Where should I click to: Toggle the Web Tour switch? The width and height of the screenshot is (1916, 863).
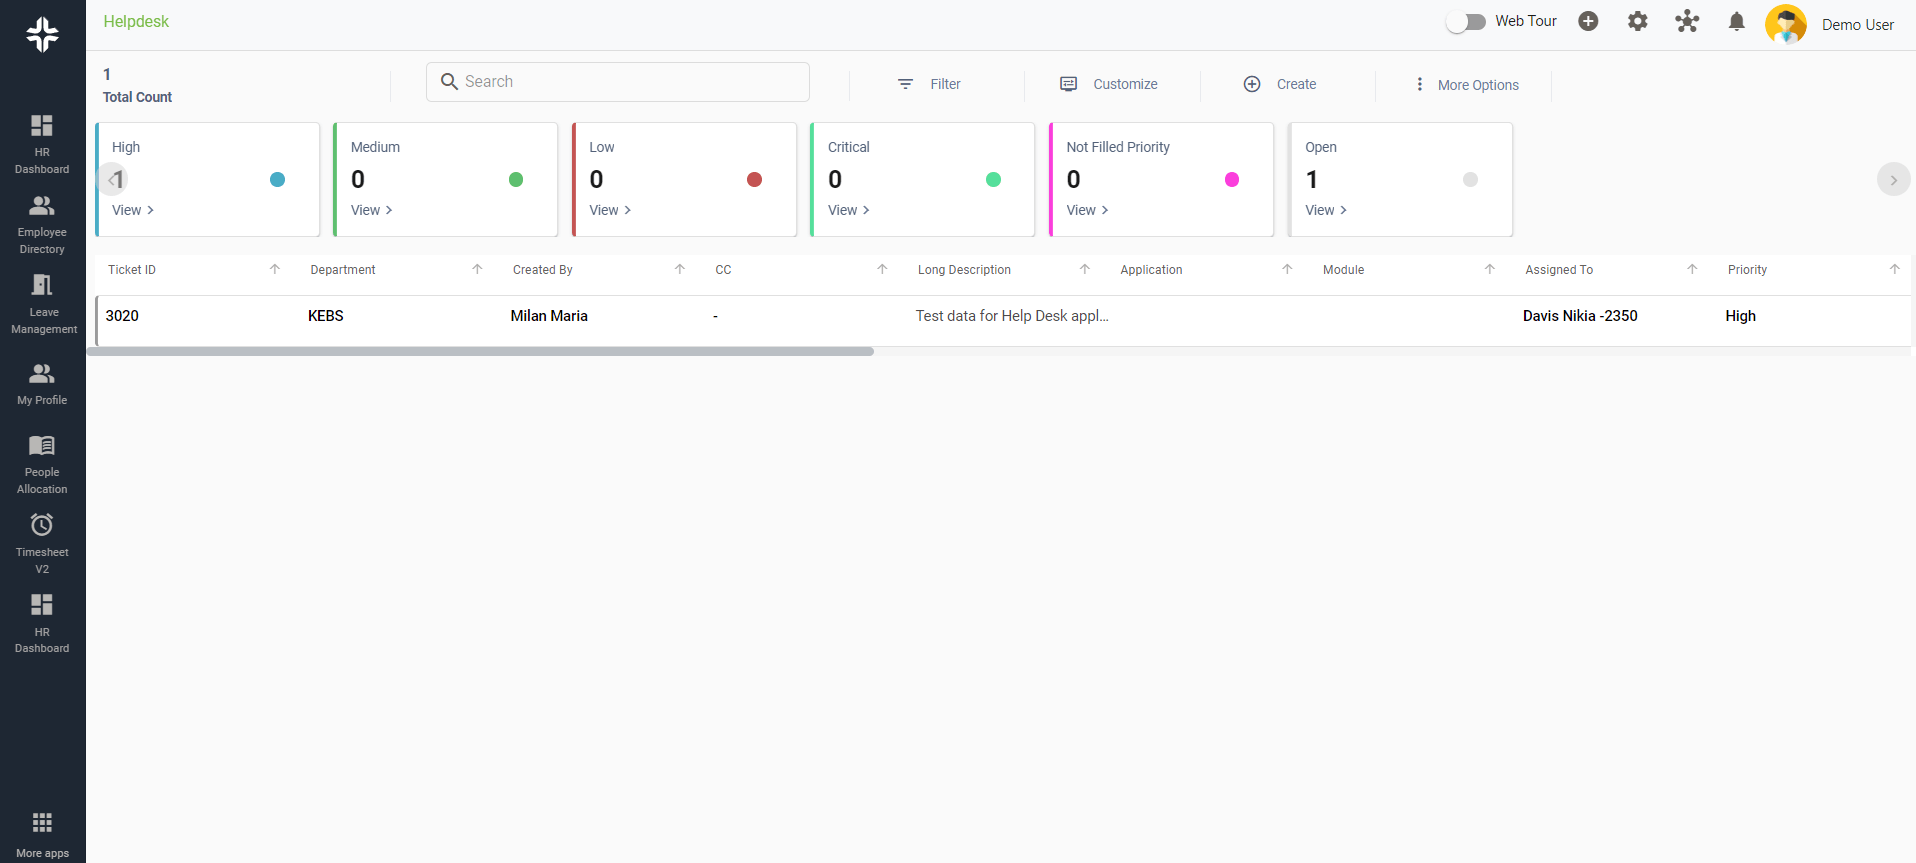click(x=1466, y=22)
